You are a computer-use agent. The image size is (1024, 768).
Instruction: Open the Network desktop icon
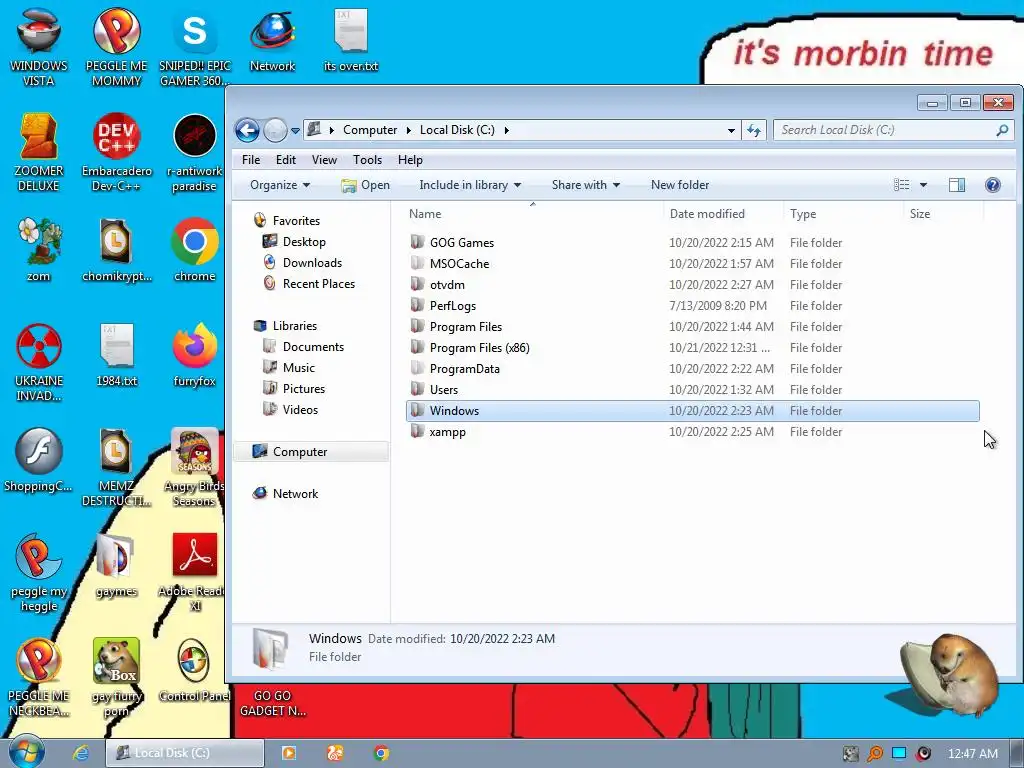272,39
